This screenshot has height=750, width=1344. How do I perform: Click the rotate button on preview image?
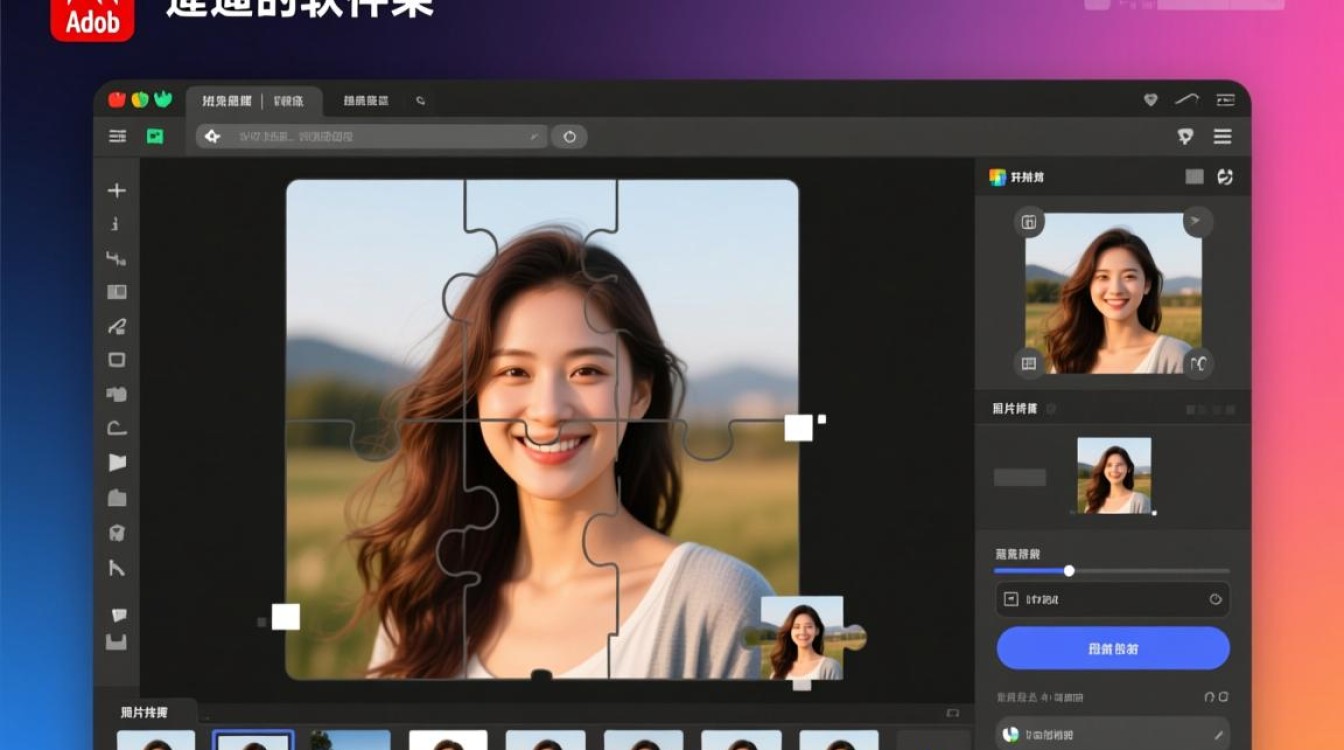pos(1198,363)
